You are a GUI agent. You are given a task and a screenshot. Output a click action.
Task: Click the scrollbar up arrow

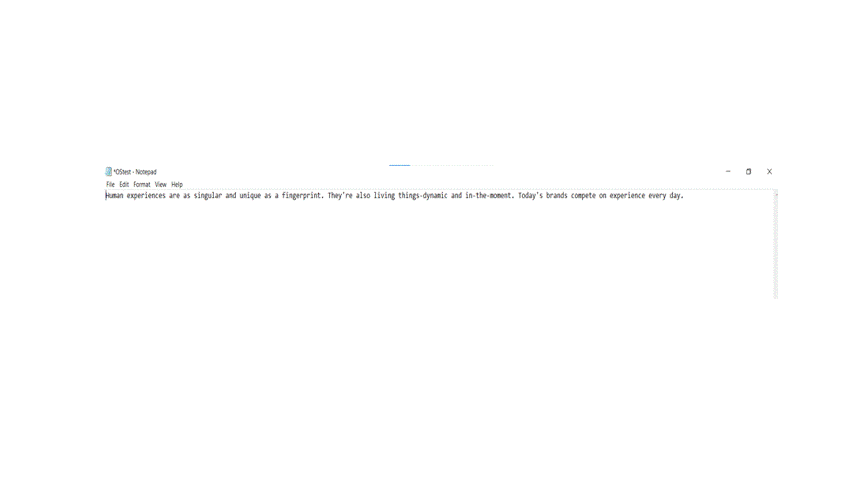[x=776, y=194]
